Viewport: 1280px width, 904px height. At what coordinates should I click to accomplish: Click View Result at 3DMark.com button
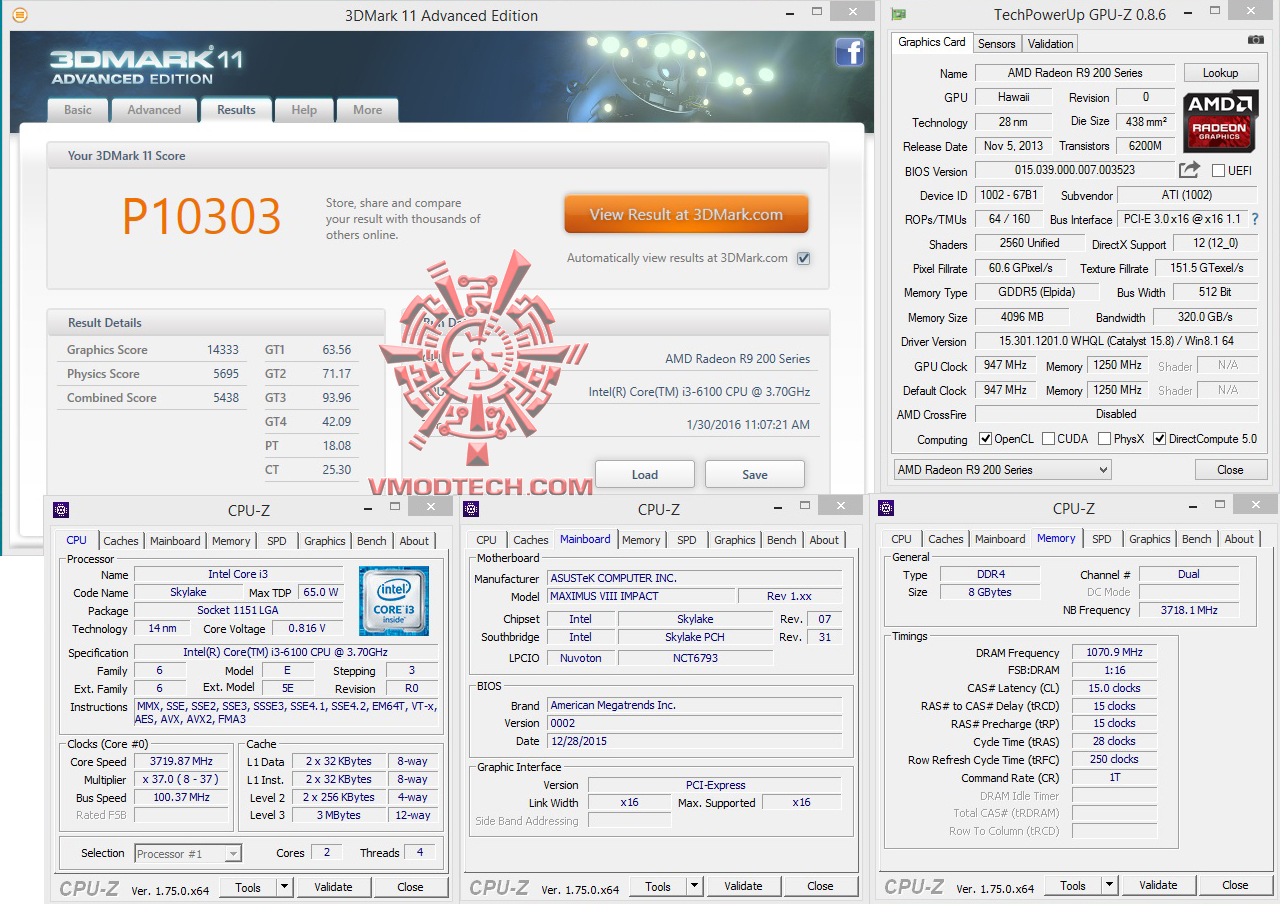click(686, 214)
